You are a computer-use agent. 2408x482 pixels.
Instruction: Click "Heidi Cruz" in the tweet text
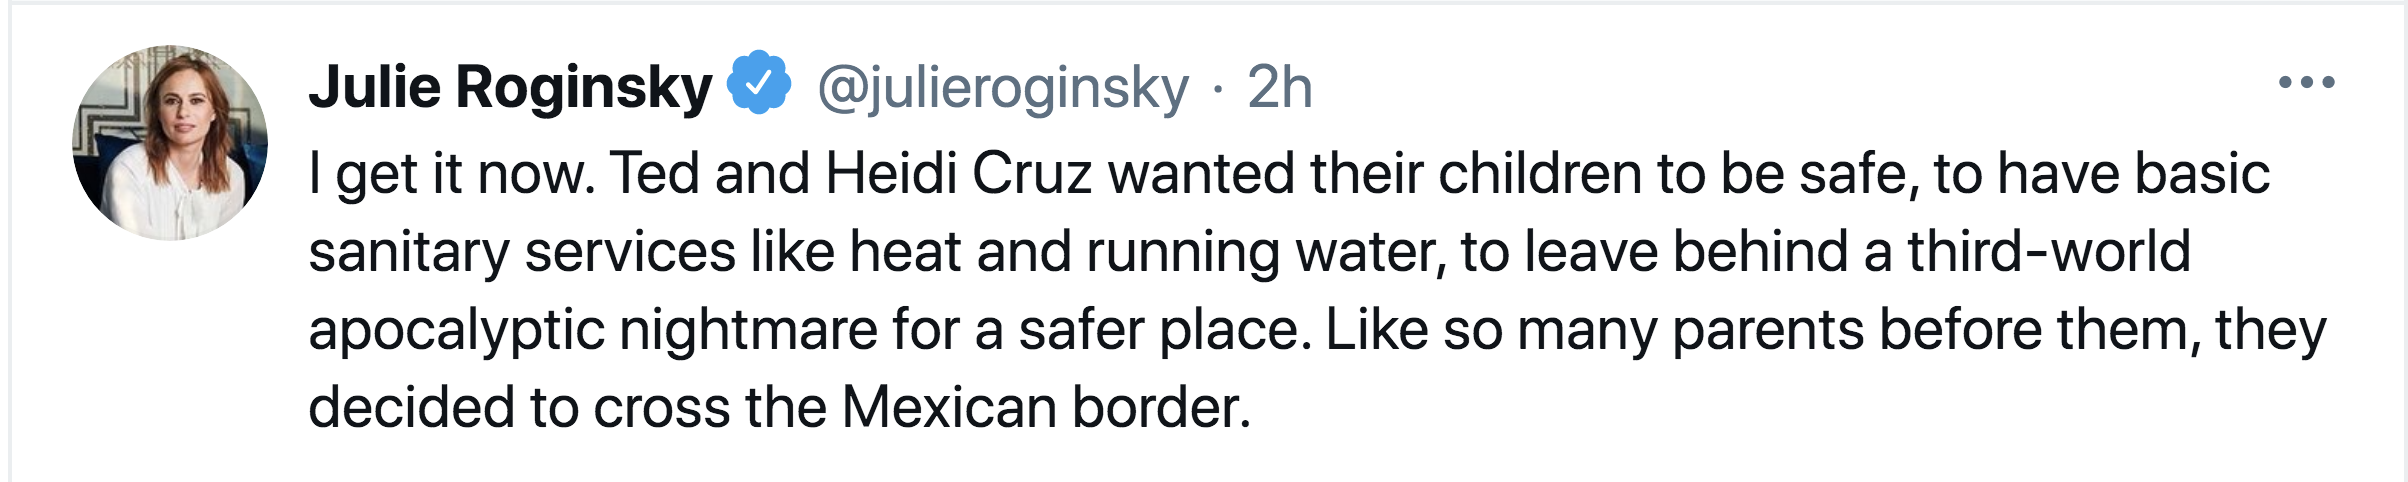(958, 173)
